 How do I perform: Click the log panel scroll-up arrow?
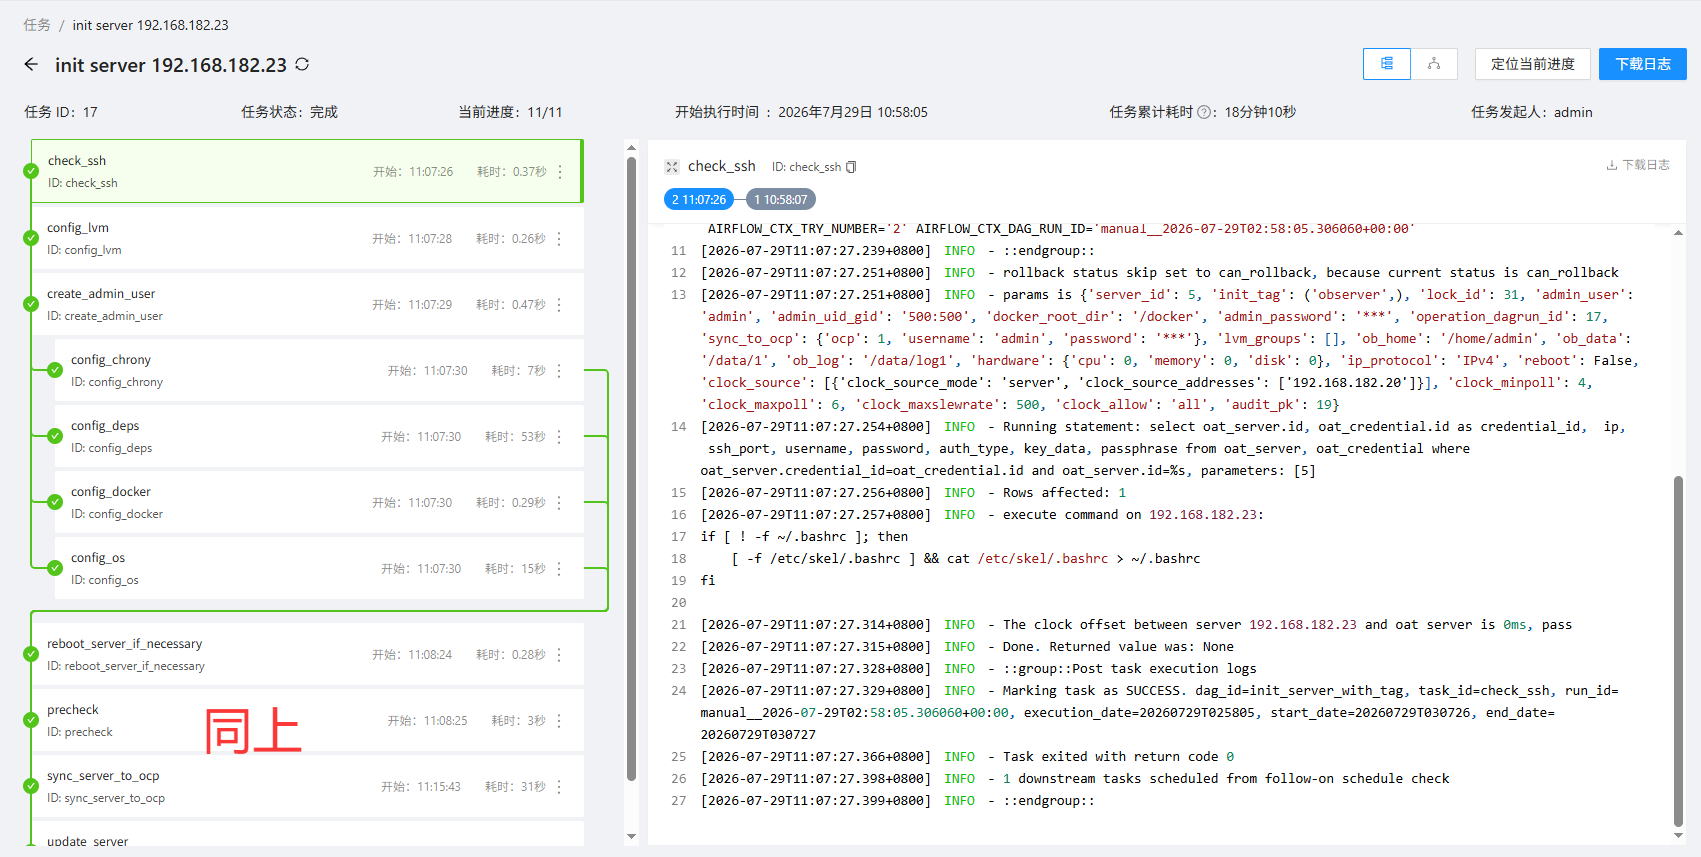pyautogui.click(x=1678, y=232)
